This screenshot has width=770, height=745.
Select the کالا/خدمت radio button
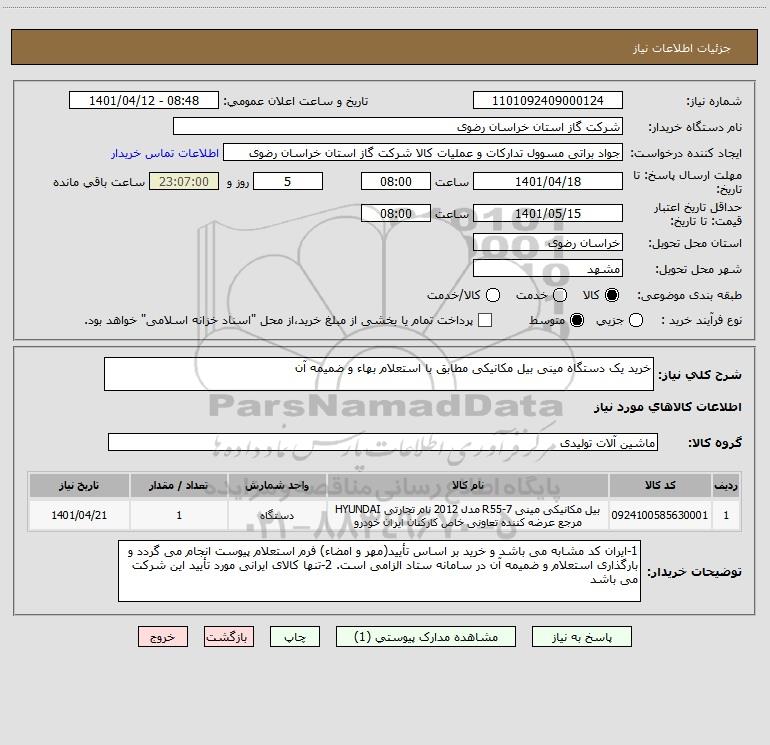[493, 295]
